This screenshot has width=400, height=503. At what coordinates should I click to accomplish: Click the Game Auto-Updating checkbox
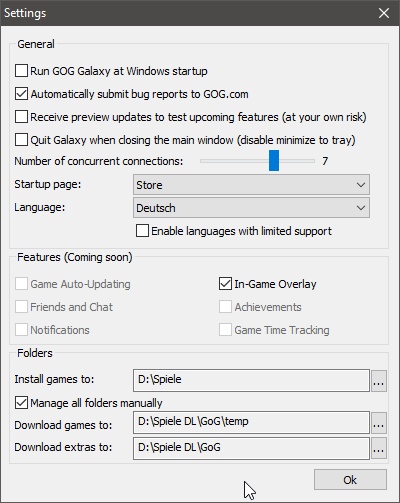[21, 284]
